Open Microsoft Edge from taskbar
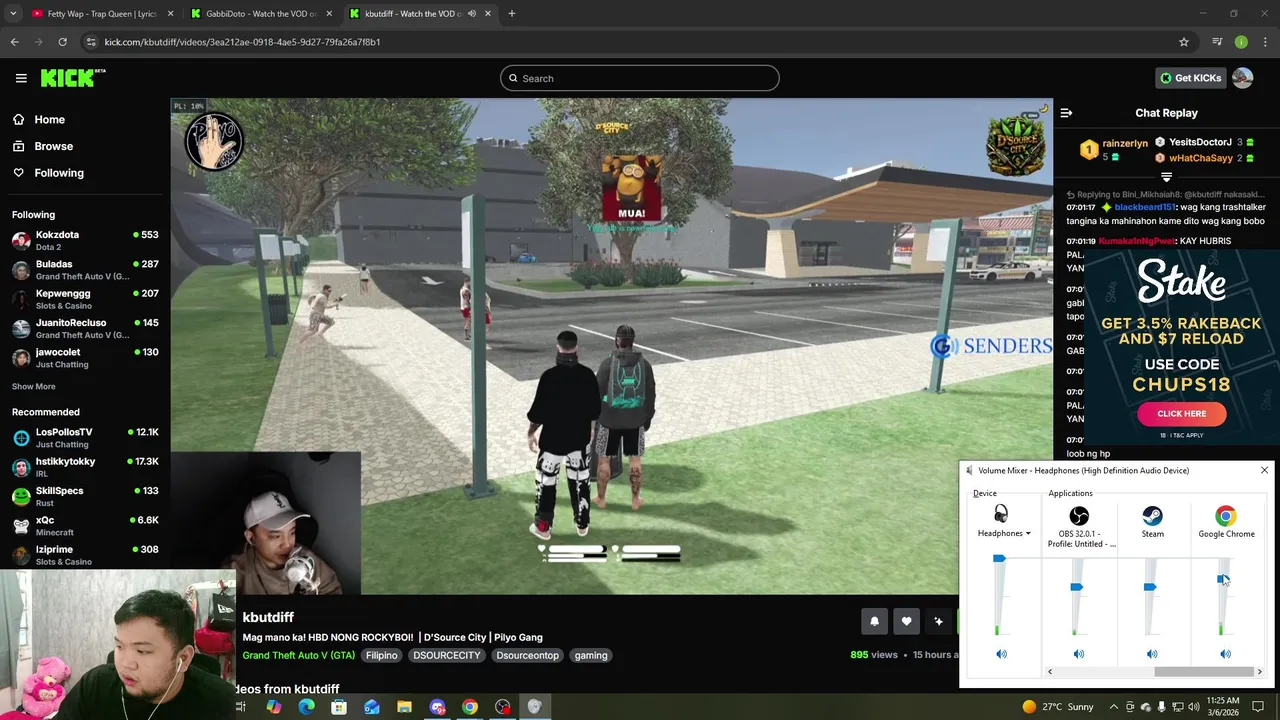The image size is (1280, 720). (306, 707)
